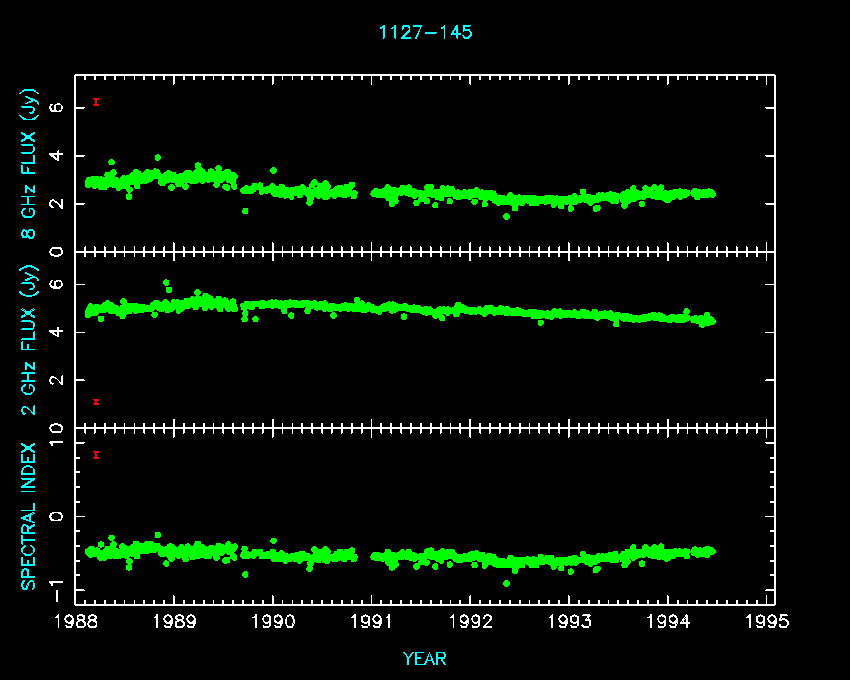
Task: Click the lowest 8 GHz outlier point in 1992
Action: click(x=506, y=216)
